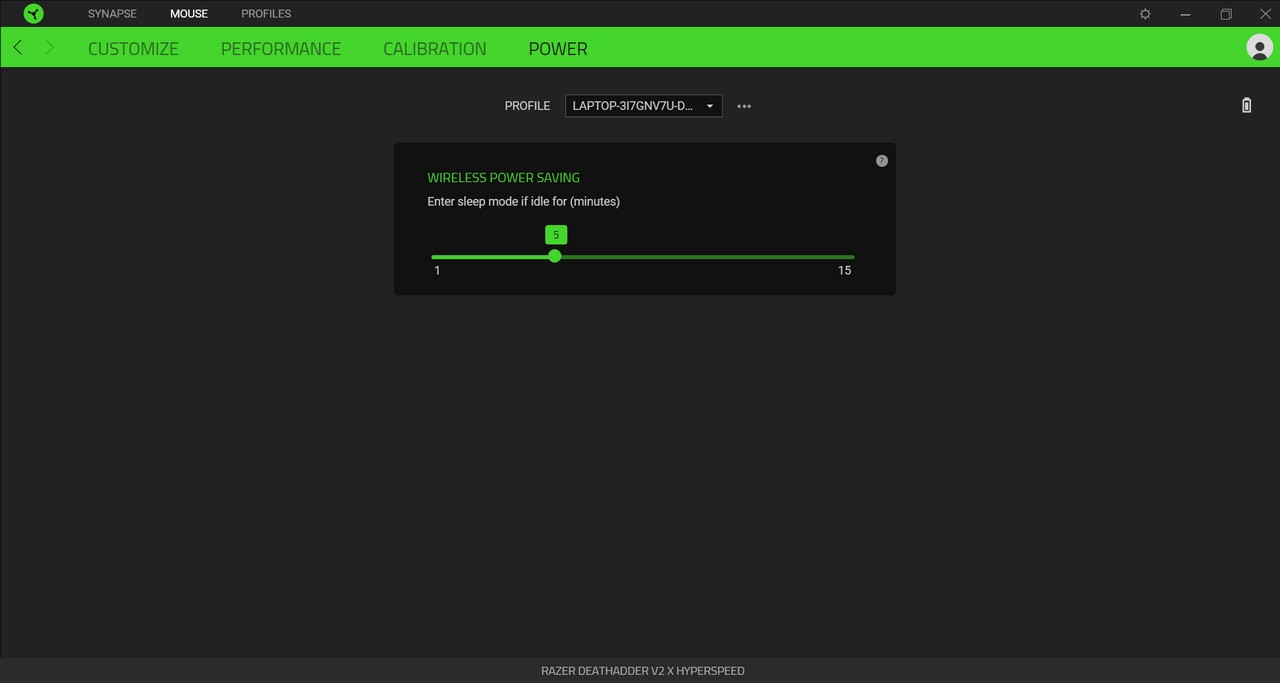The height and width of the screenshot is (683, 1280).
Task: Click the forward navigation arrow
Action: point(48,47)
